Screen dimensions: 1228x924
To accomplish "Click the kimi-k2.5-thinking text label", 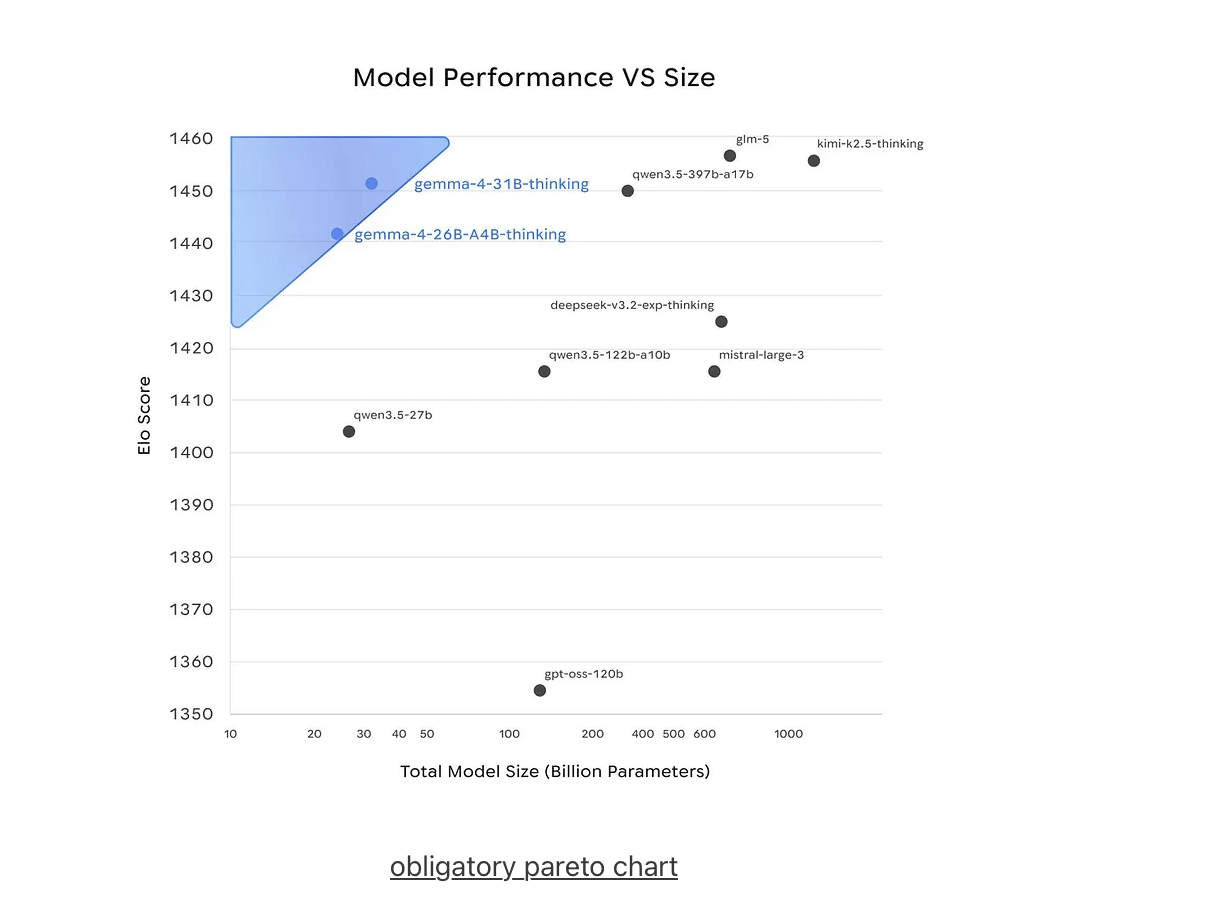I will [870, 144].
